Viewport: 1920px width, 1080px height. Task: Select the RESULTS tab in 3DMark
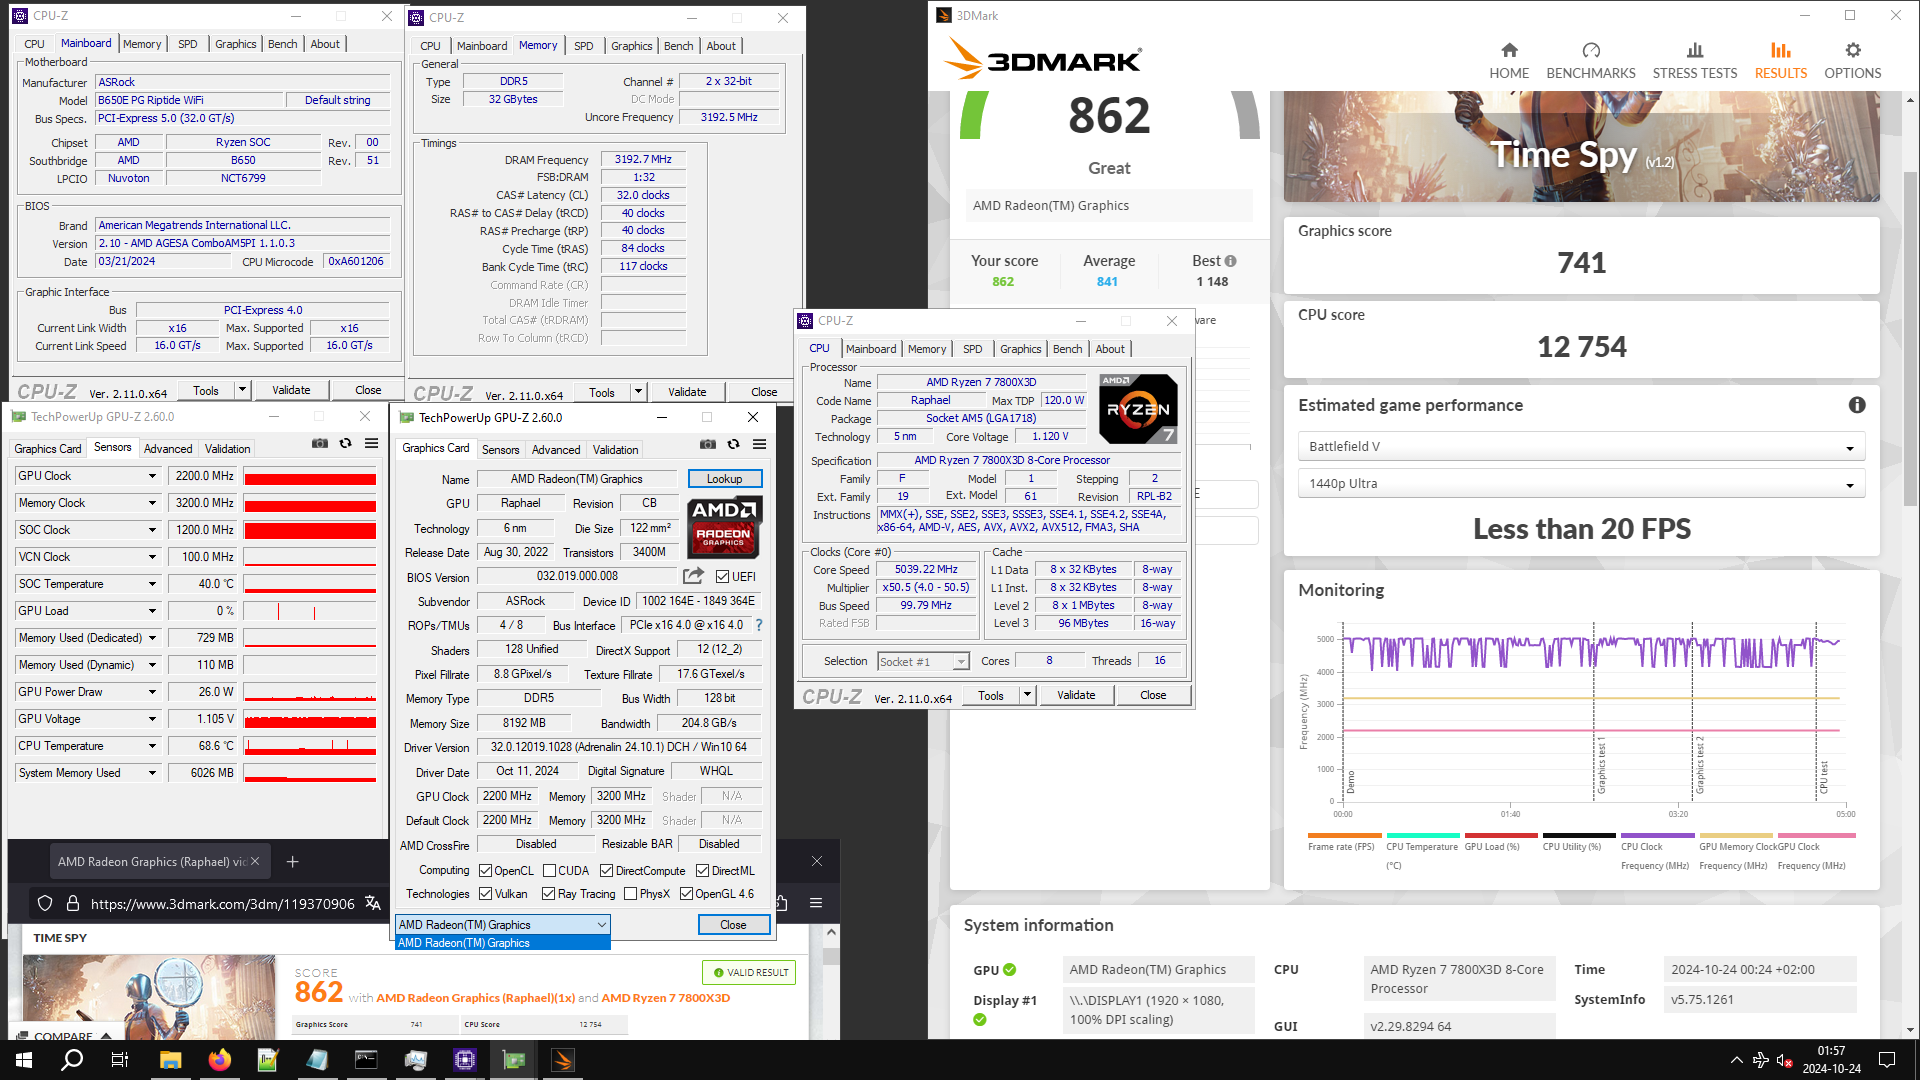[x=1780, y=61]
